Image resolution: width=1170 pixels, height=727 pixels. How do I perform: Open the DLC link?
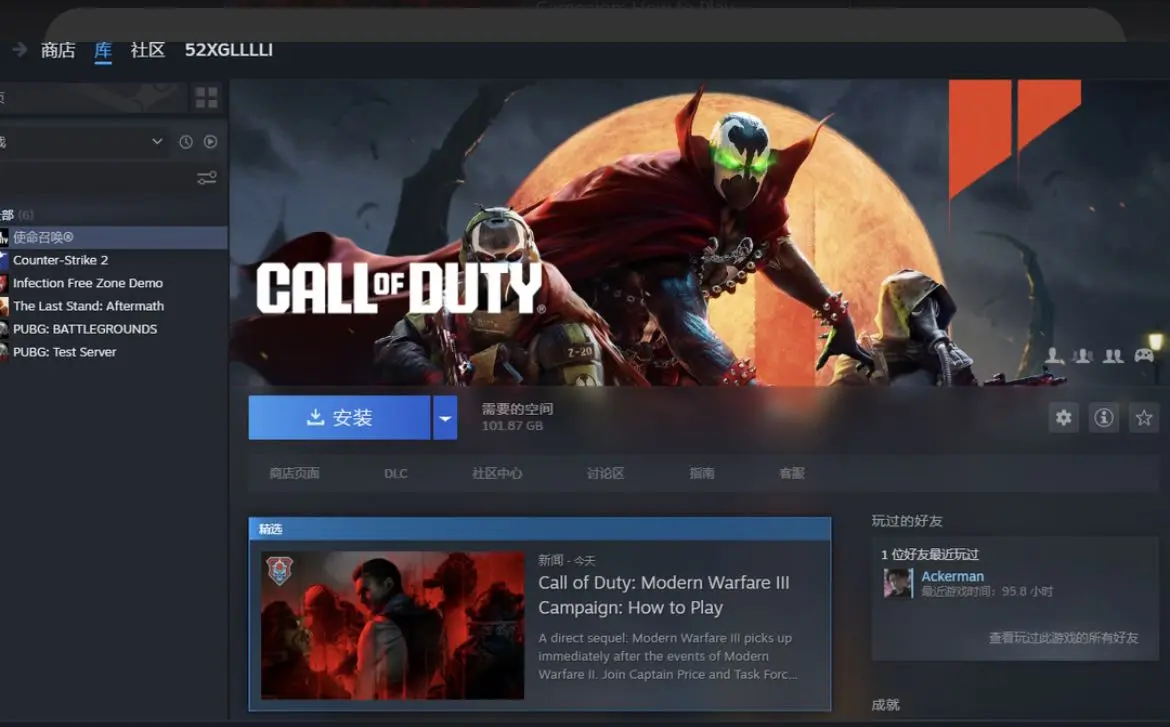tap(395, 473)
